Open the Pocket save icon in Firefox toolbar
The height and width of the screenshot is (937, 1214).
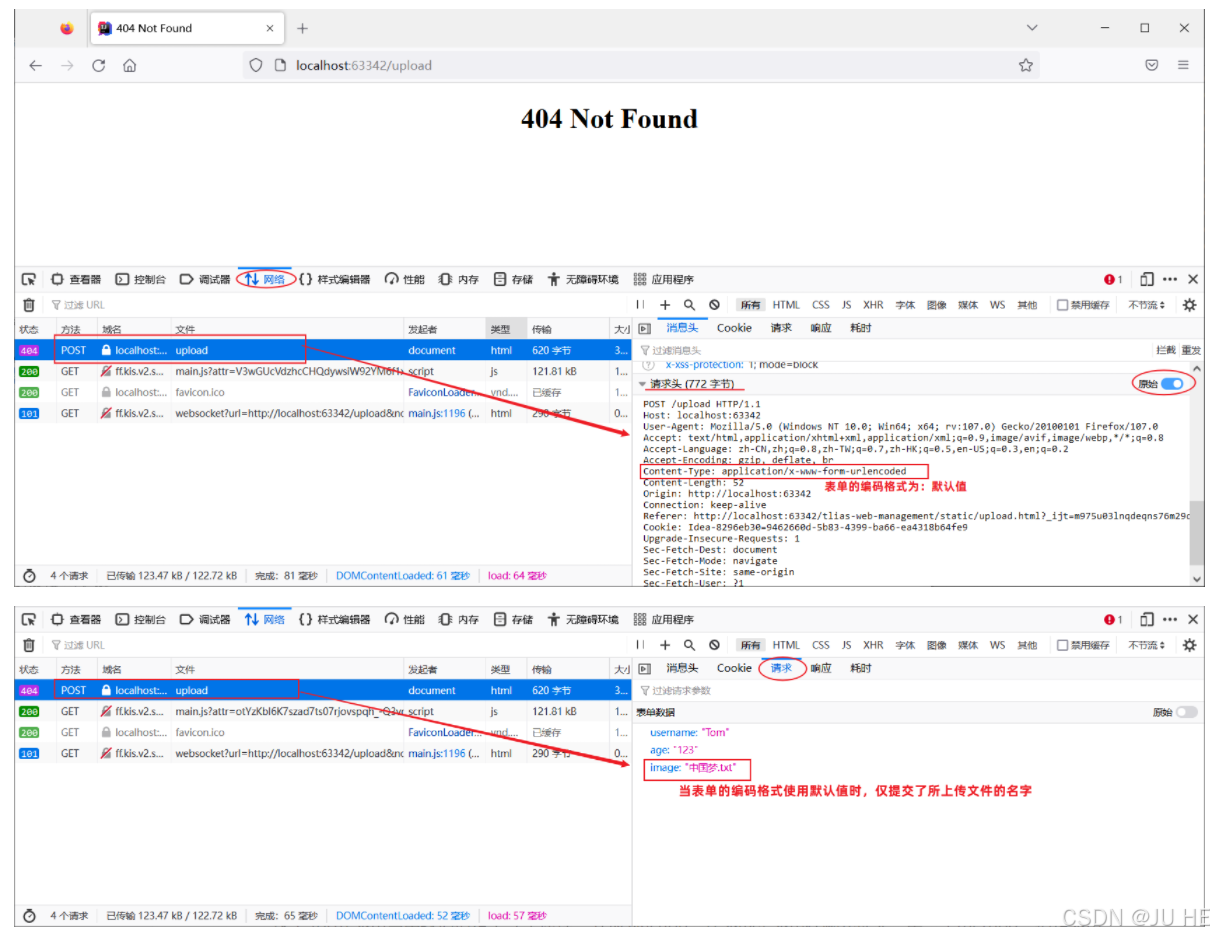coord(1151,65)
